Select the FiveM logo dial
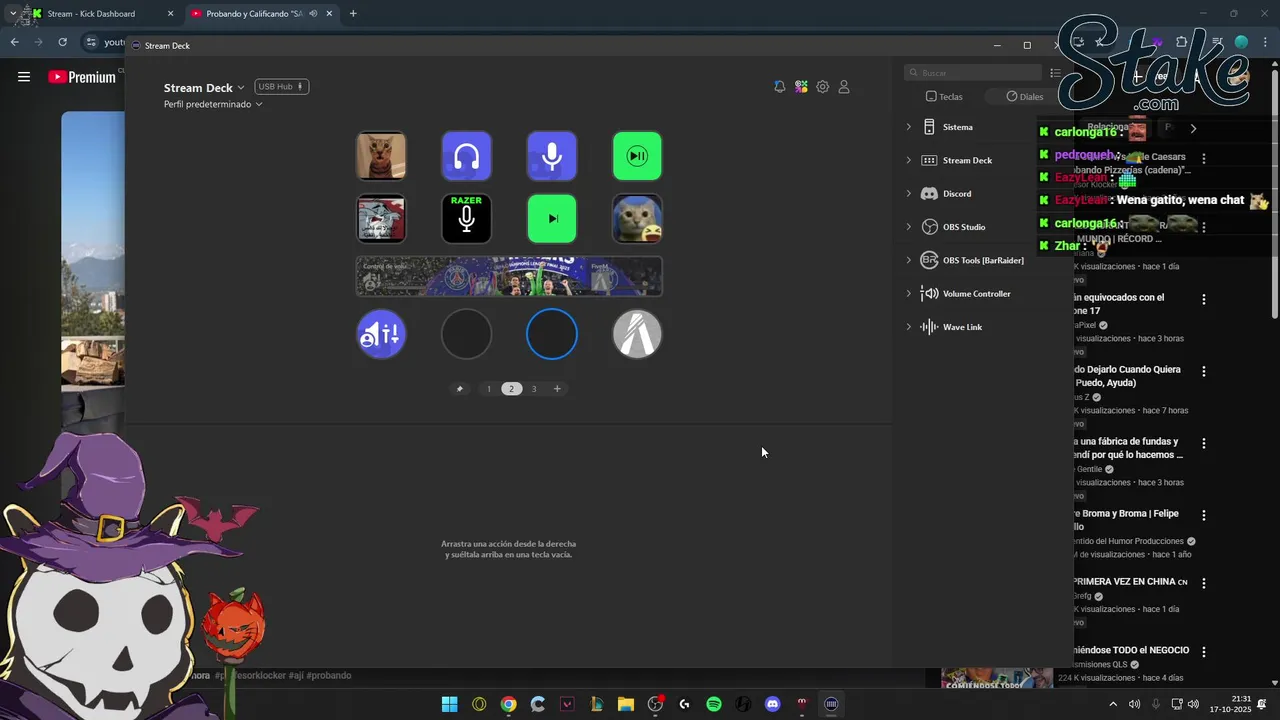Viewport: 1280px width, 720px height. [637, 334]
